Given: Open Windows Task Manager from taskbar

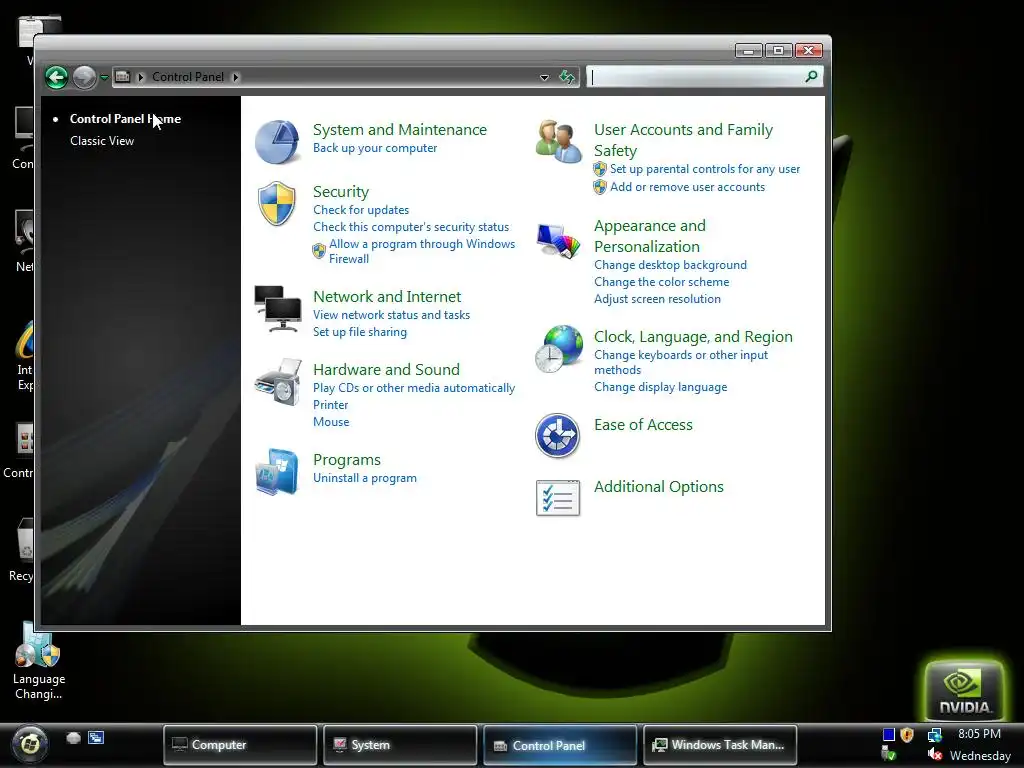Looking at the screenshot, I should pyautogui.click(x=720, y=744).
